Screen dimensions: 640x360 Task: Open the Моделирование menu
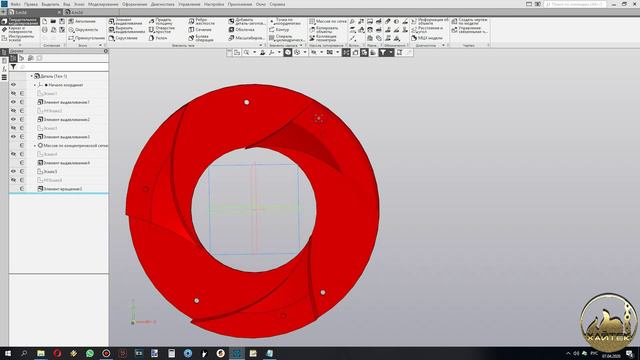103,4
